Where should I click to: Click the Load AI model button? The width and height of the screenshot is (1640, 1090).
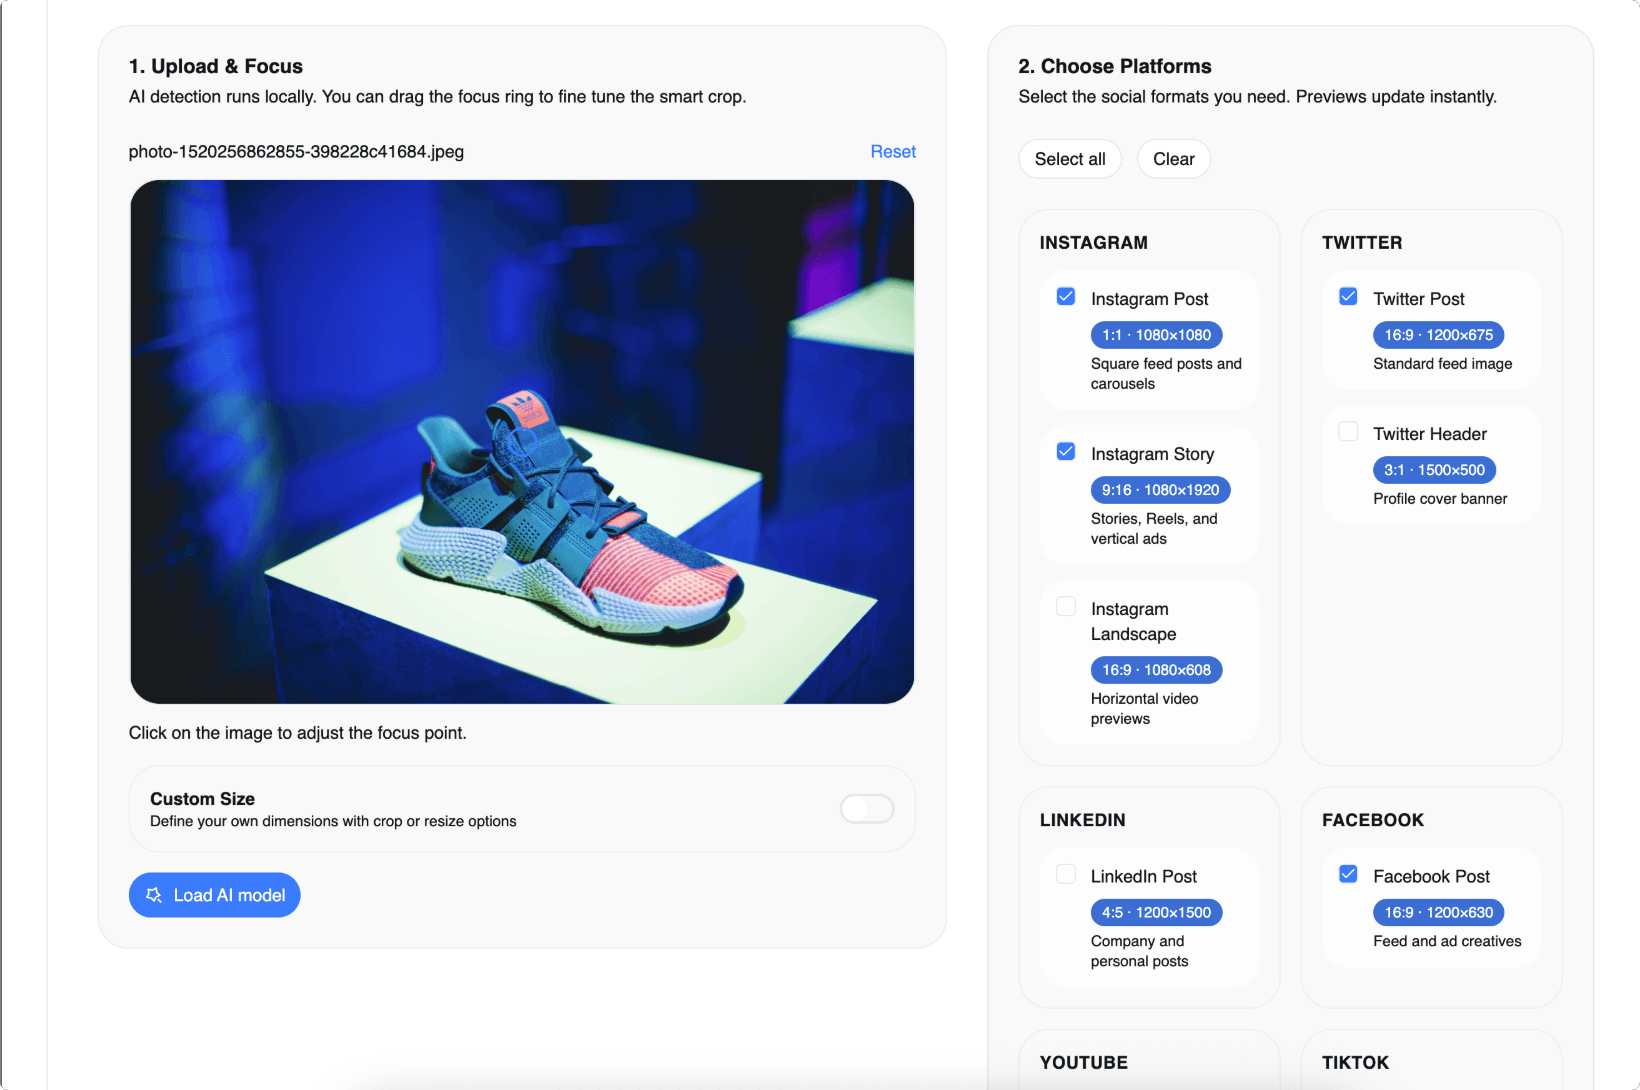point(215,895)
